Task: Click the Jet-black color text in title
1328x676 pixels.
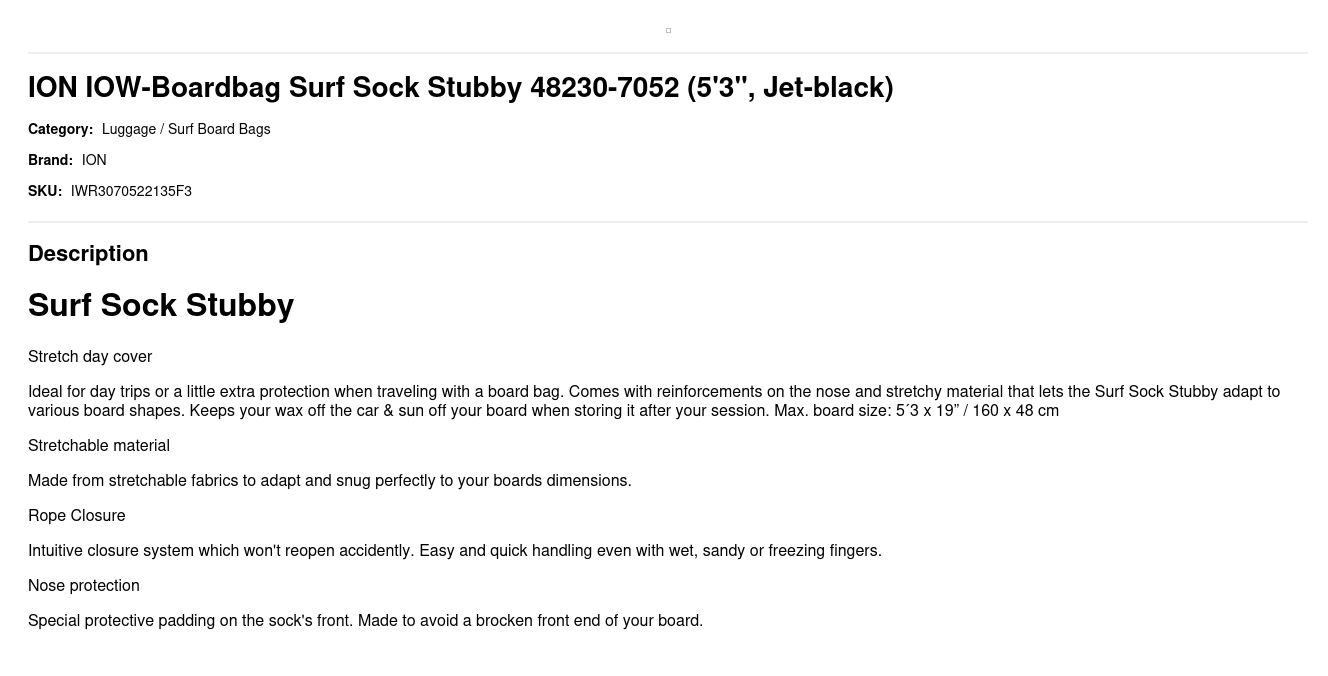Action: click(822, 87)
